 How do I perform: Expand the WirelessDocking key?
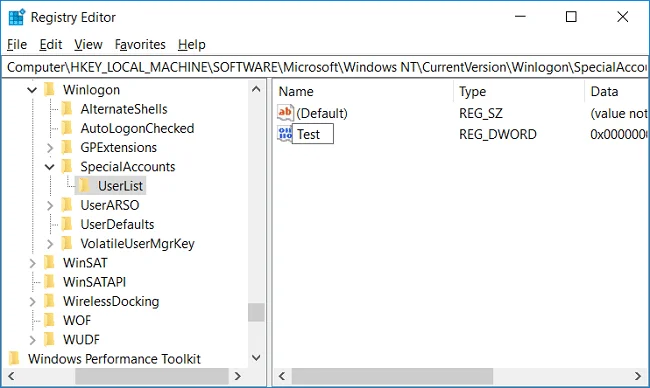tap(32, 301)
